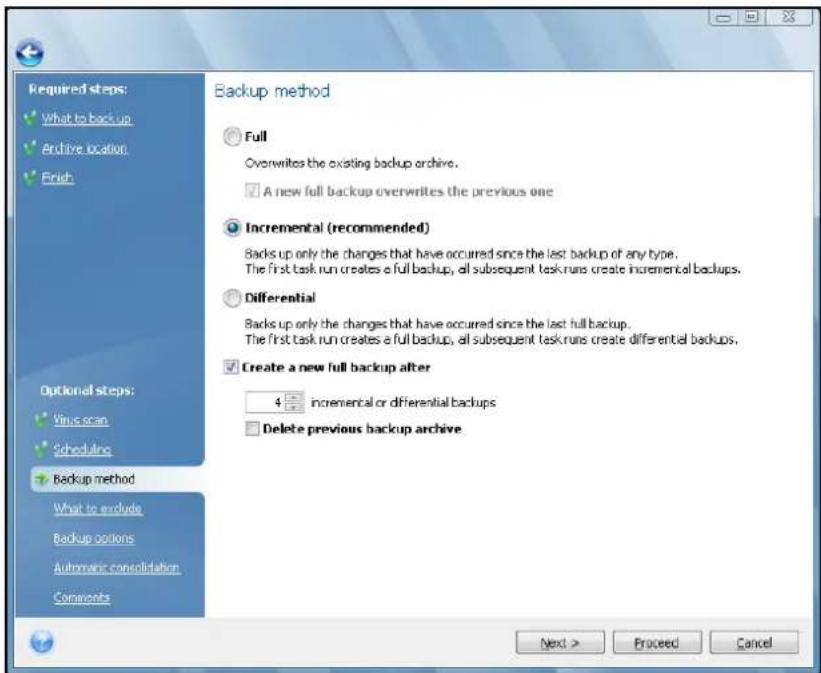
Task: Select the 'Backup method' sidebar step
Action: 94,479
